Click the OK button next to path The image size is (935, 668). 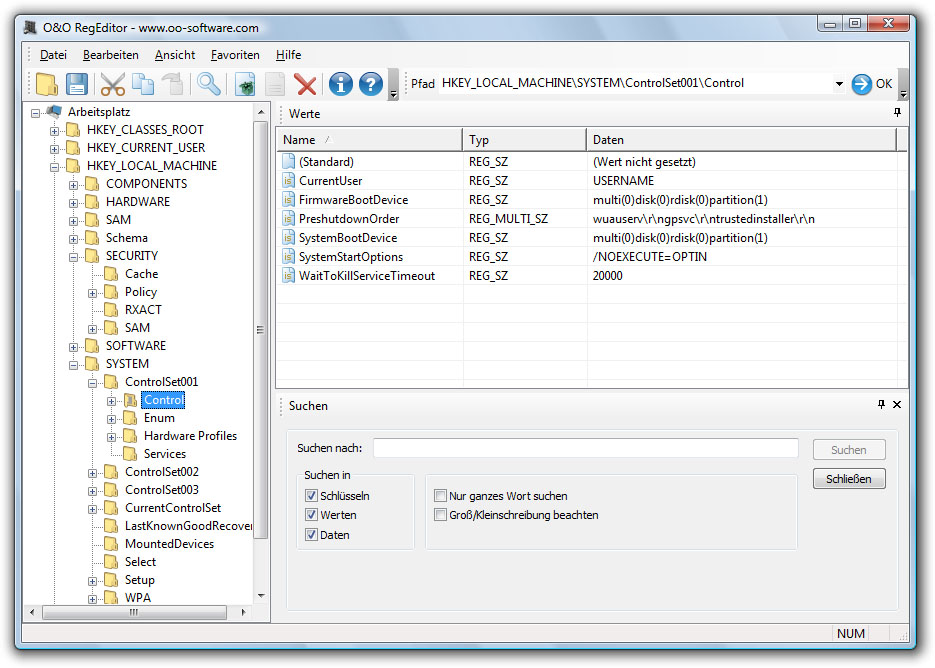point(872,84)
